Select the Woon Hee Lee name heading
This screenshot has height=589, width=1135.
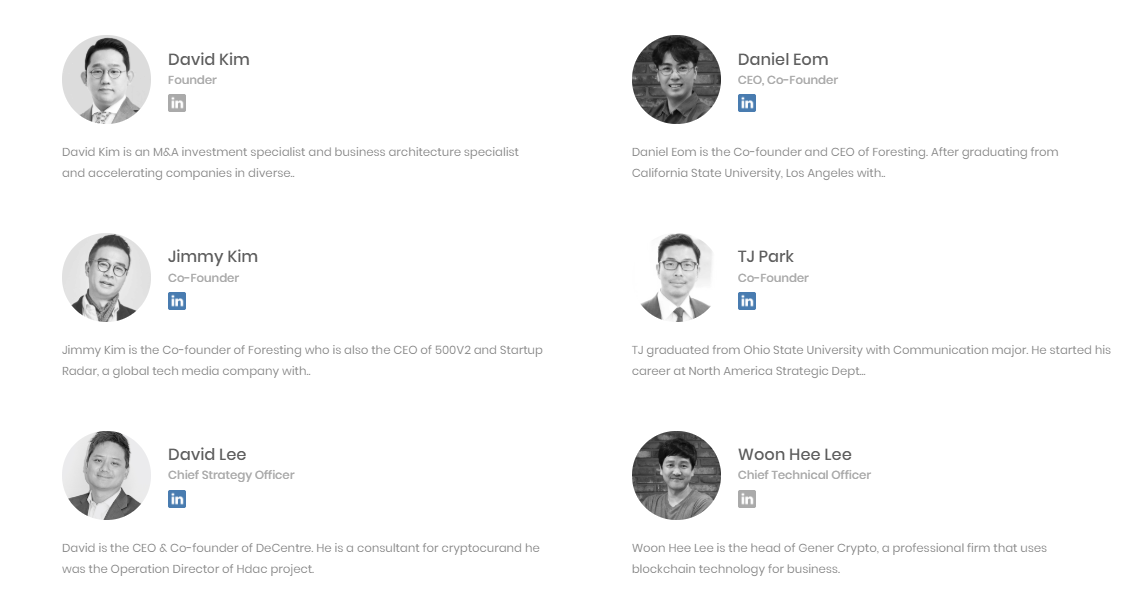[x=794, y=454]
